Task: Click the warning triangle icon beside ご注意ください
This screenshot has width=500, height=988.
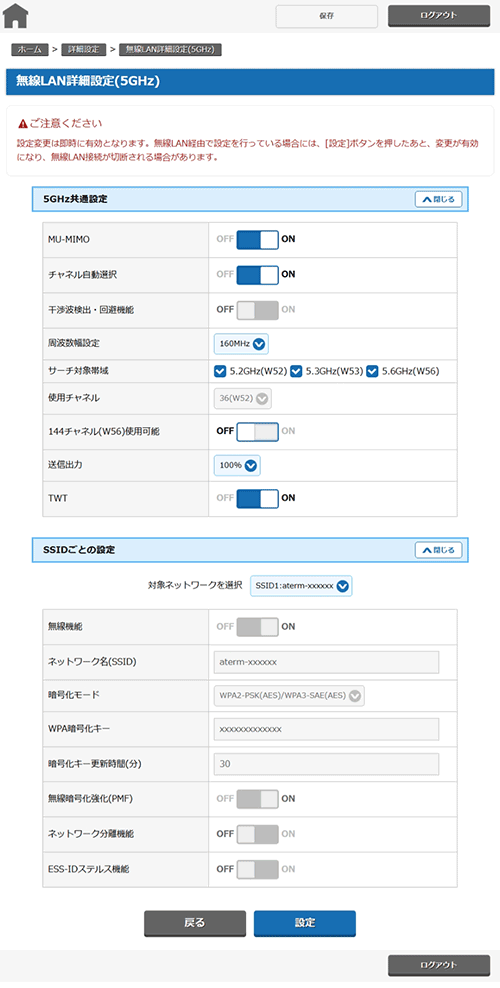Action: pyautogui.click(x=23, y=123)
